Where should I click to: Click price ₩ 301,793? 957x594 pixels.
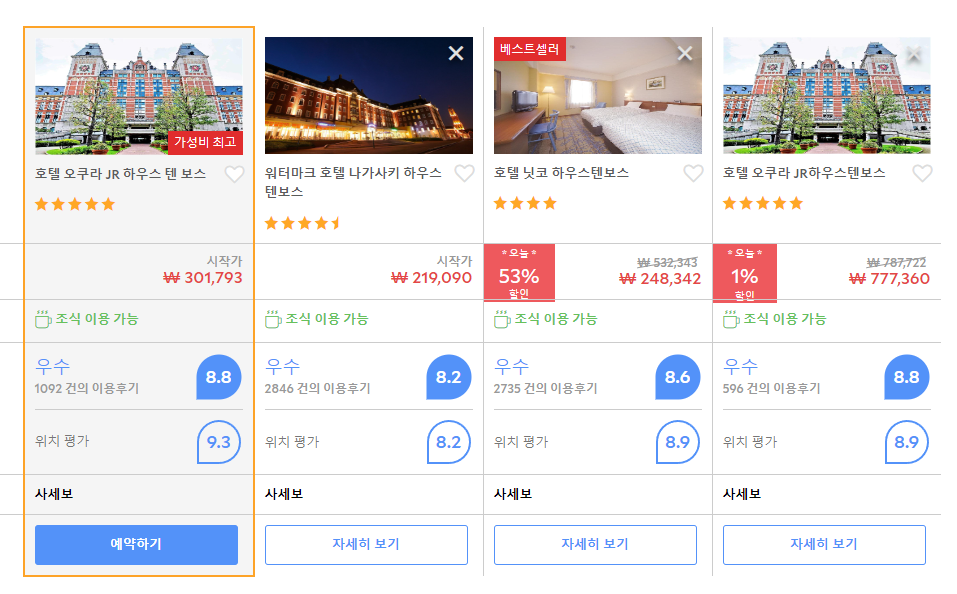pos(203,278)
